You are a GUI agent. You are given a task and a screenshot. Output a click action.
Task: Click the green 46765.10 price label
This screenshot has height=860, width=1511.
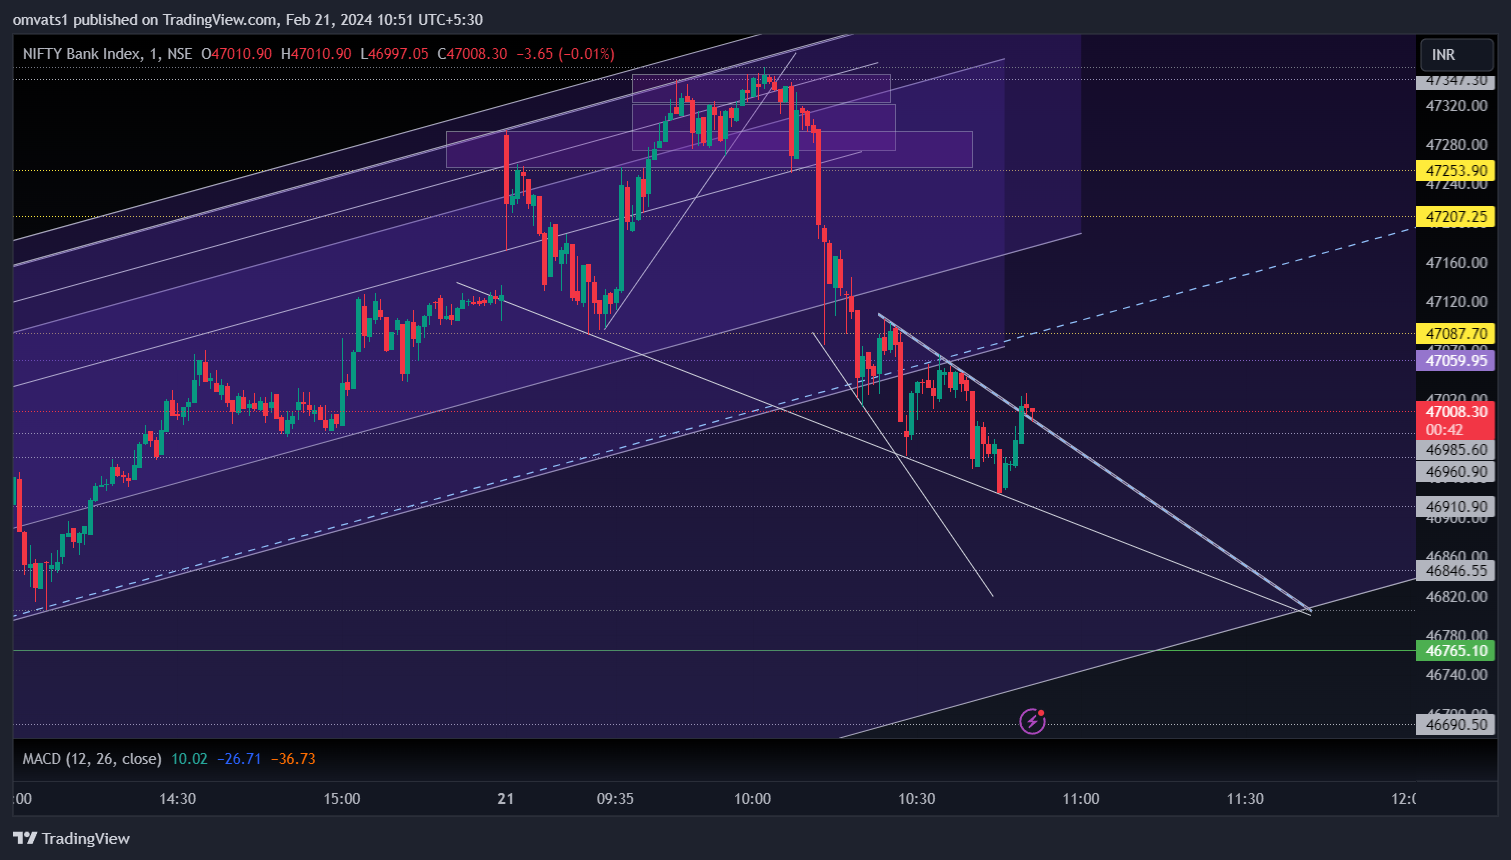point(1456,651)
